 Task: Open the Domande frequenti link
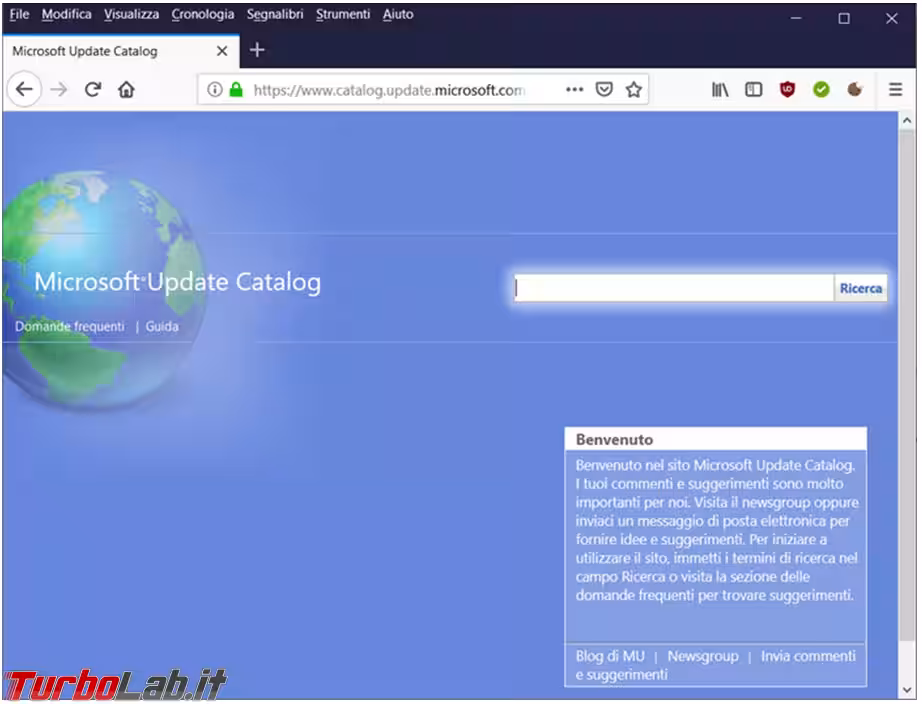[70, 327]
